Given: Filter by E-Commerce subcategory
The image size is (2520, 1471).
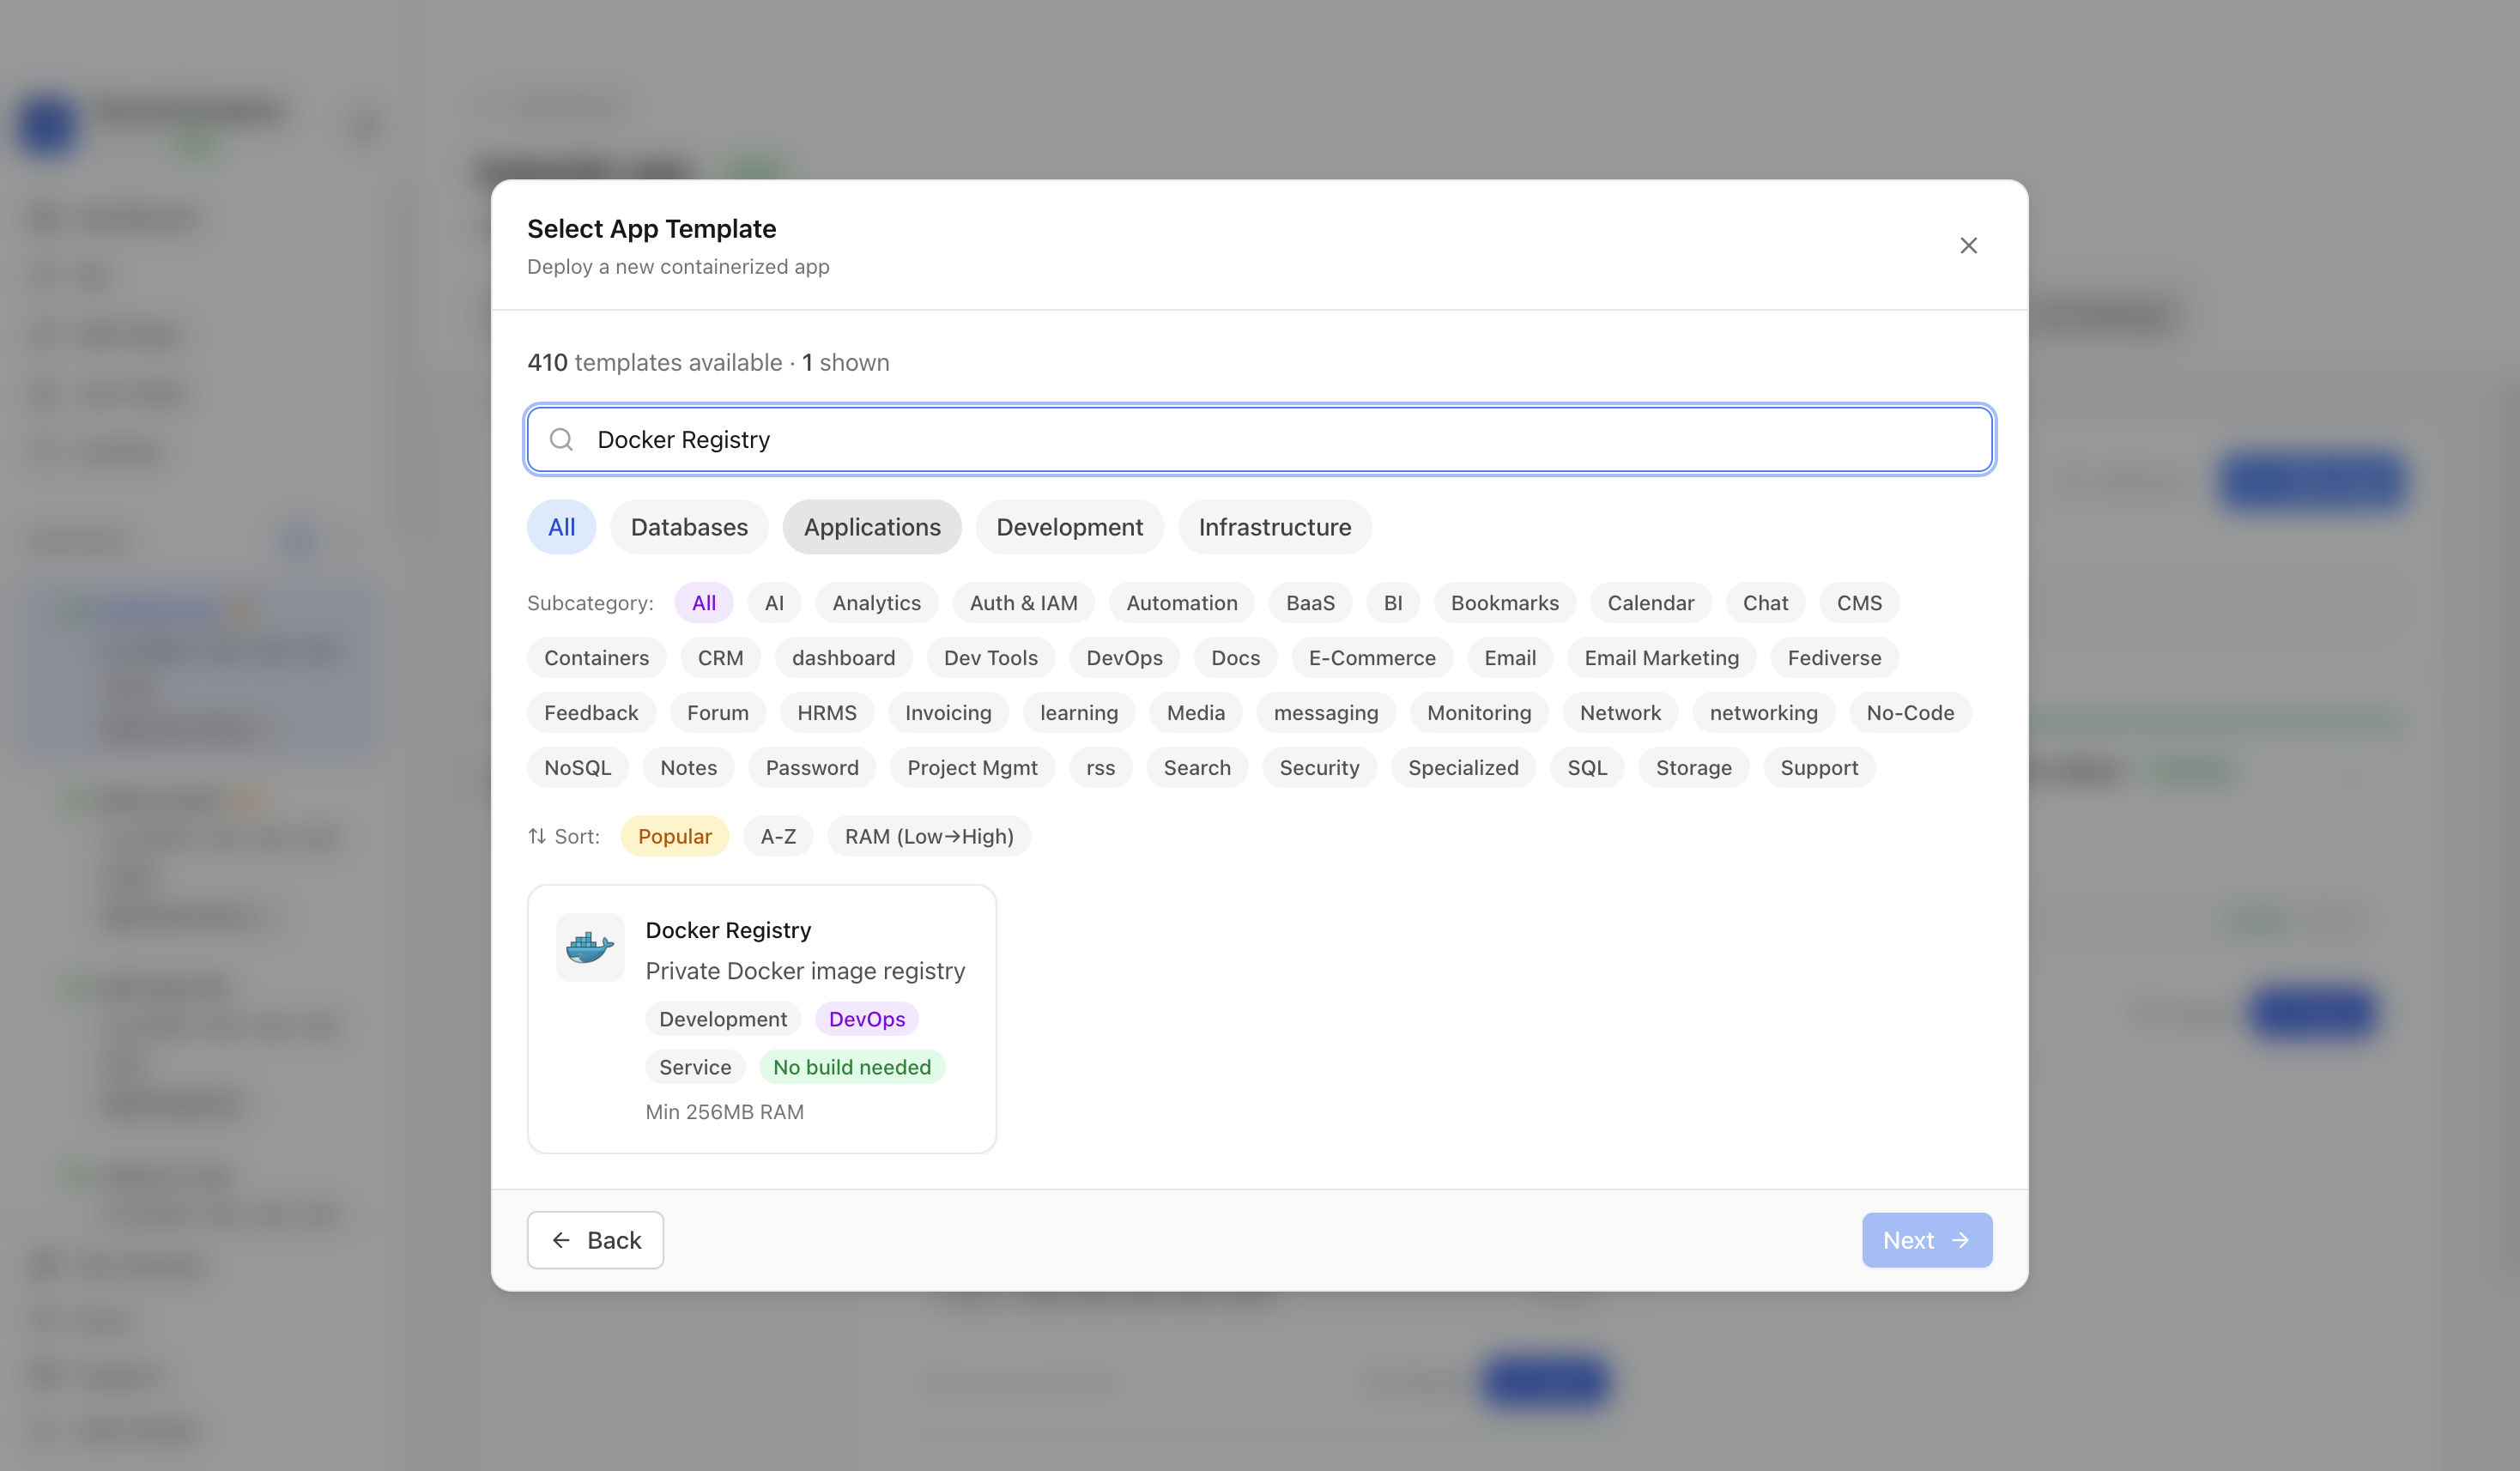Looking at the screenshot, I should click(1372, 658).
